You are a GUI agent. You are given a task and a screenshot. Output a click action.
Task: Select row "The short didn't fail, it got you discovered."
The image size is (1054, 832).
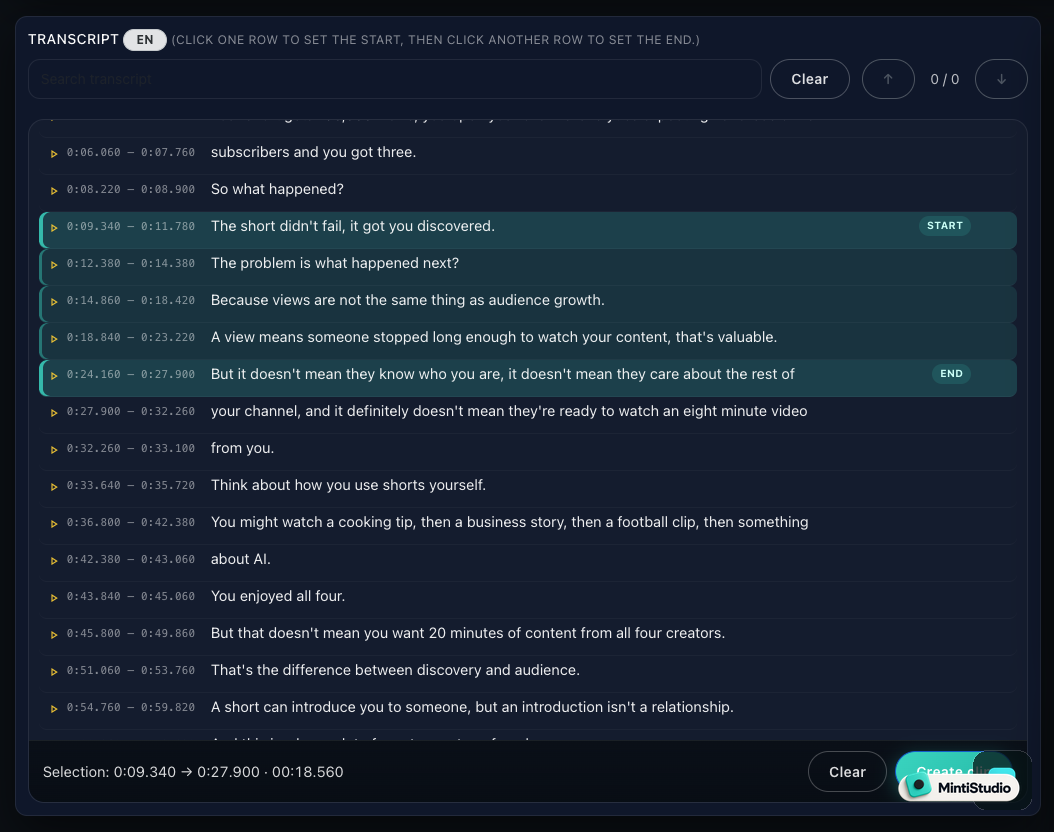click(x=528, y=230)
